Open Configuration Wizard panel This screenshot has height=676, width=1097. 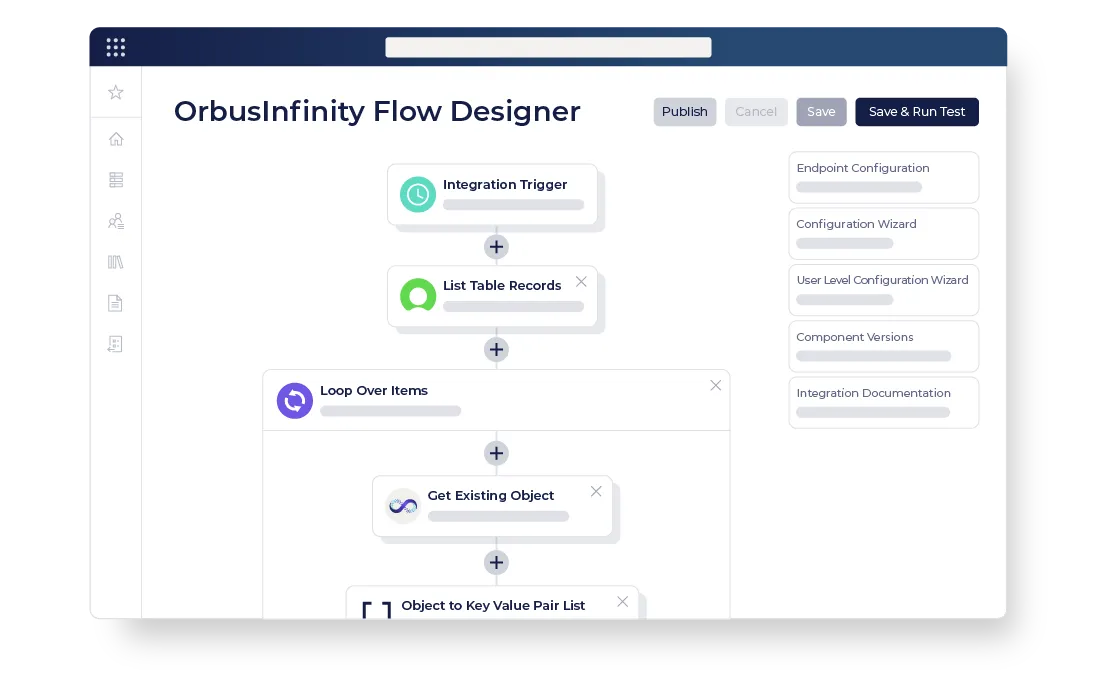click(884, 234)
